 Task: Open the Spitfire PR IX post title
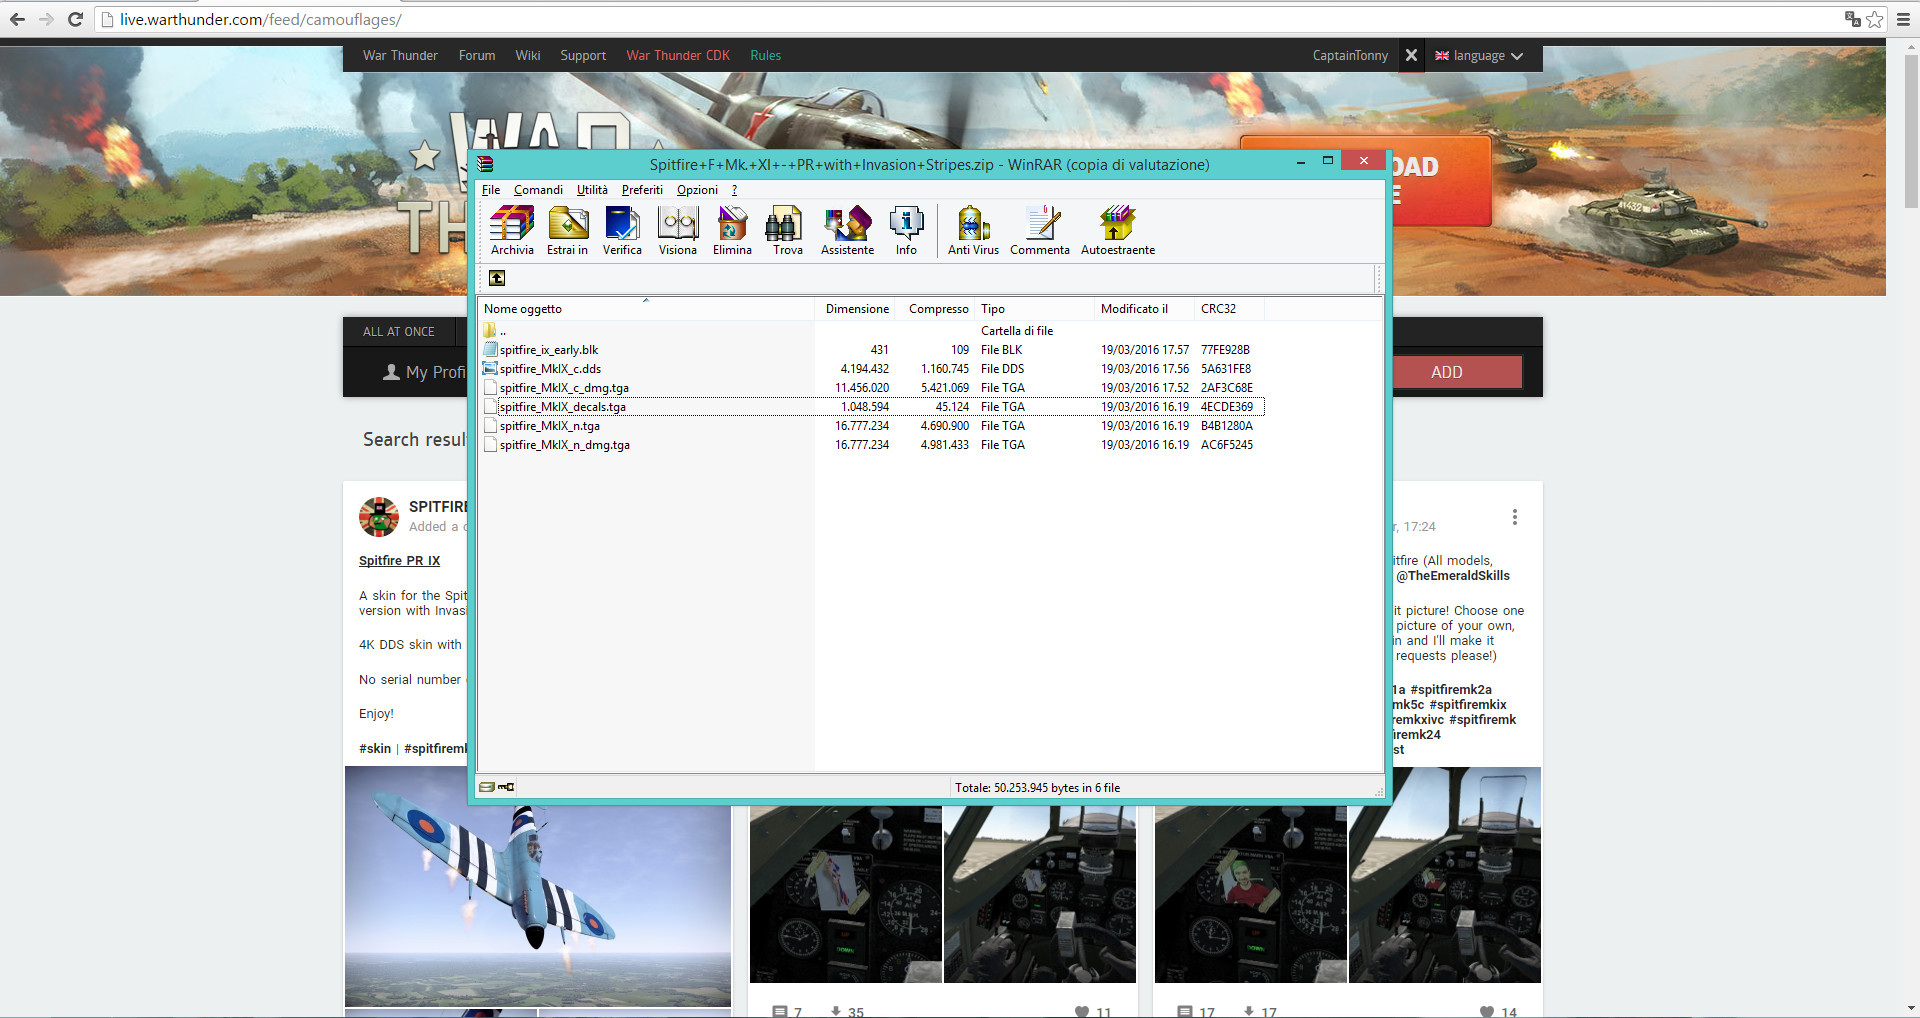tap(399, 561)
